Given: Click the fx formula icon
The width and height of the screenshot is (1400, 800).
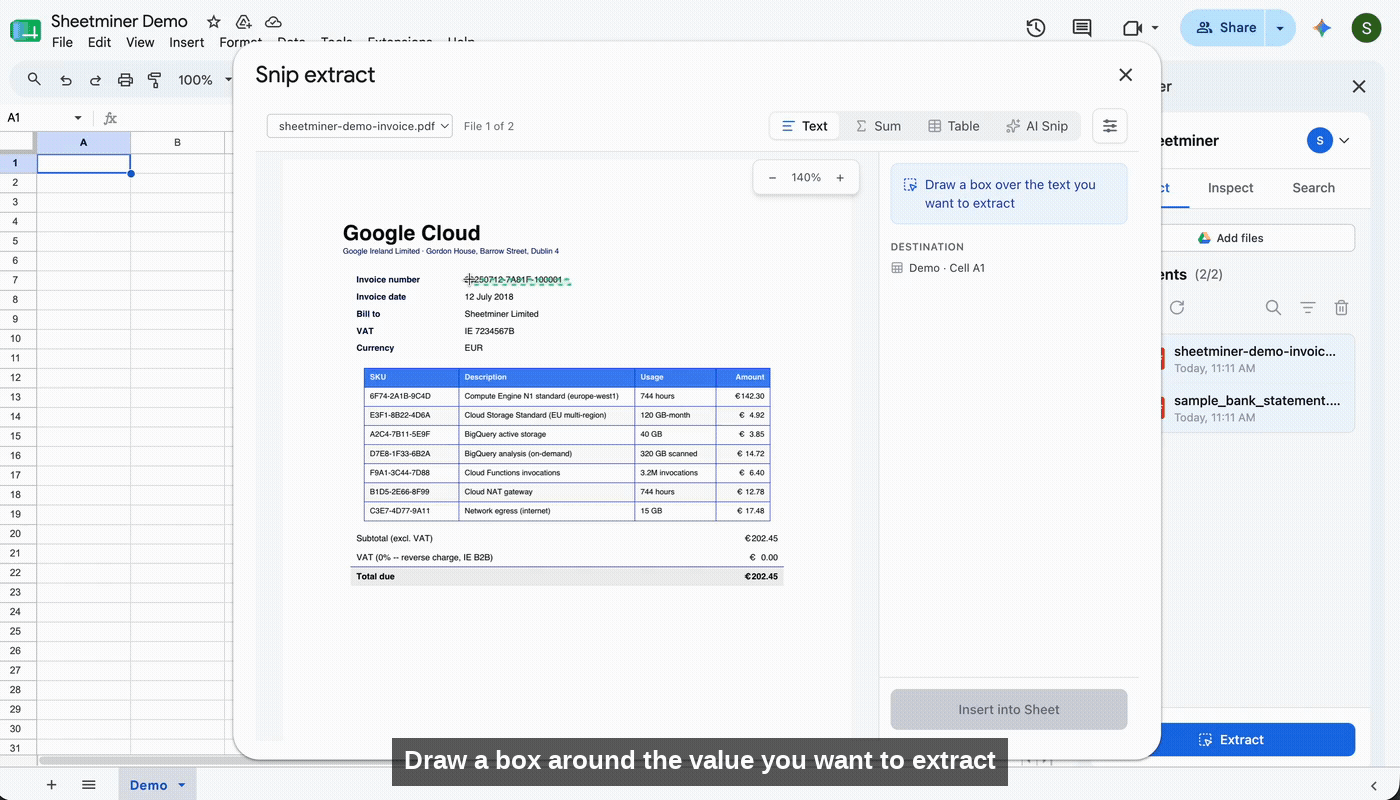Looking at the screenshot, I should click(x=110, y=118).
